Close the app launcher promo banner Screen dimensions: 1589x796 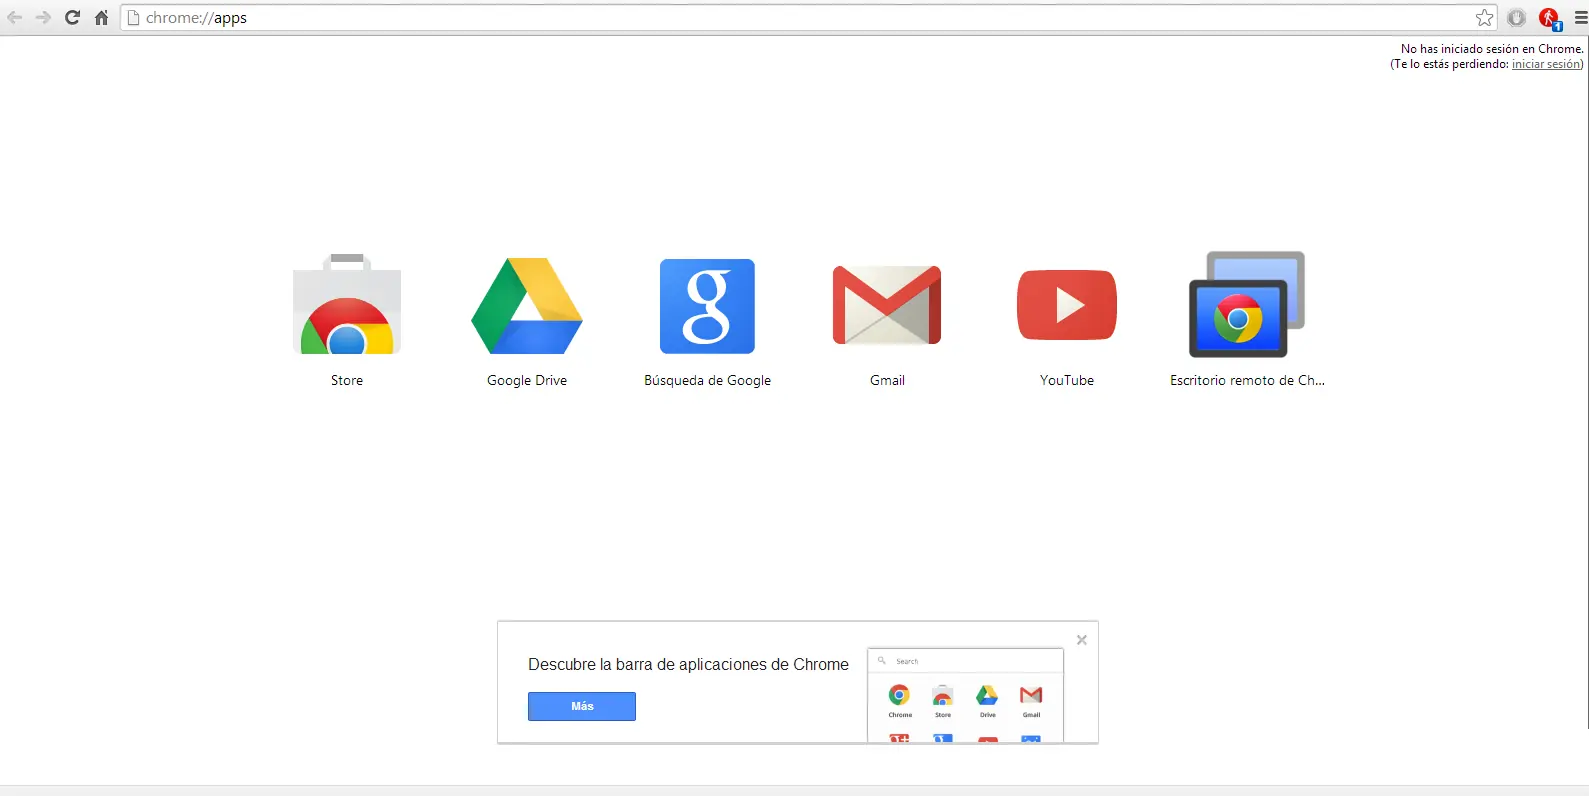[1081, 640]
